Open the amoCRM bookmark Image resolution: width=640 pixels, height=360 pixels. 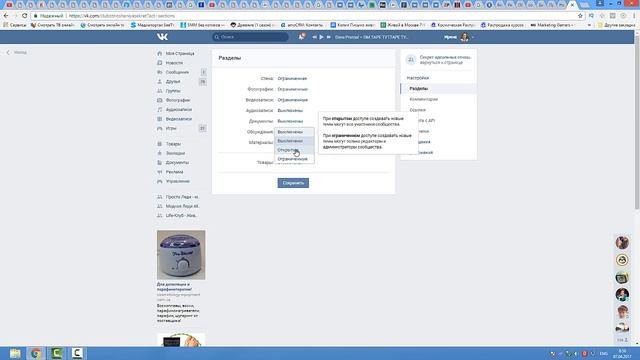click(x=302, y=25)
